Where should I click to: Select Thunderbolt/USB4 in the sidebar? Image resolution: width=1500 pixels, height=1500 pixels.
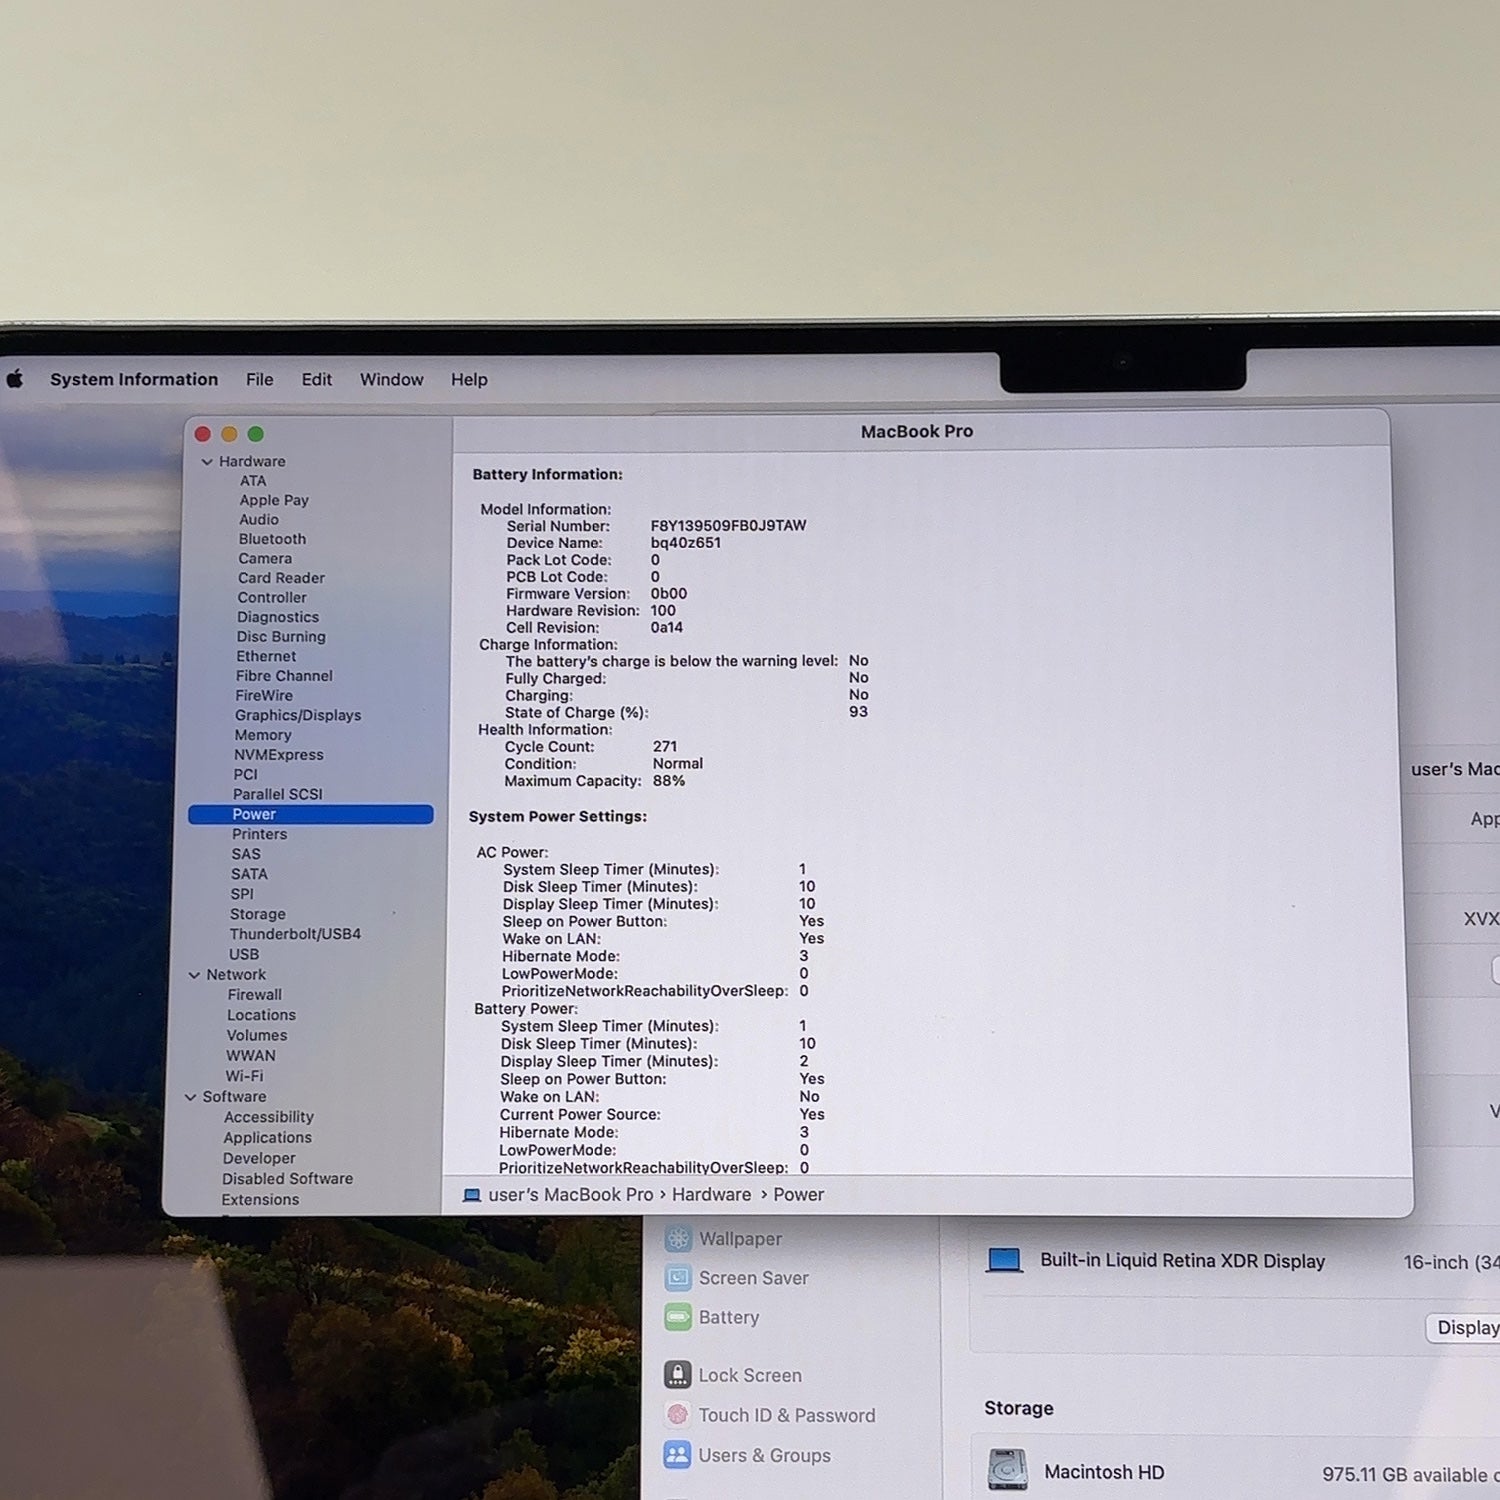click(295, 934)
